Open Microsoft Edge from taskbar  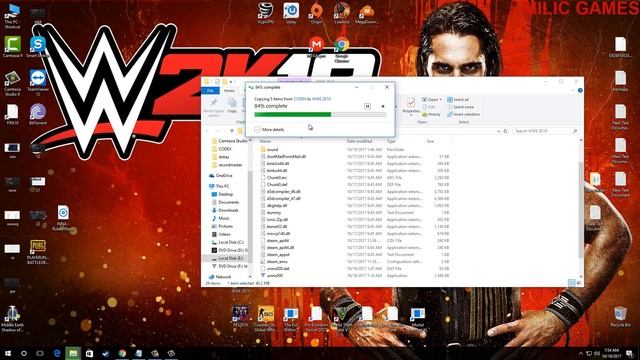57,353
